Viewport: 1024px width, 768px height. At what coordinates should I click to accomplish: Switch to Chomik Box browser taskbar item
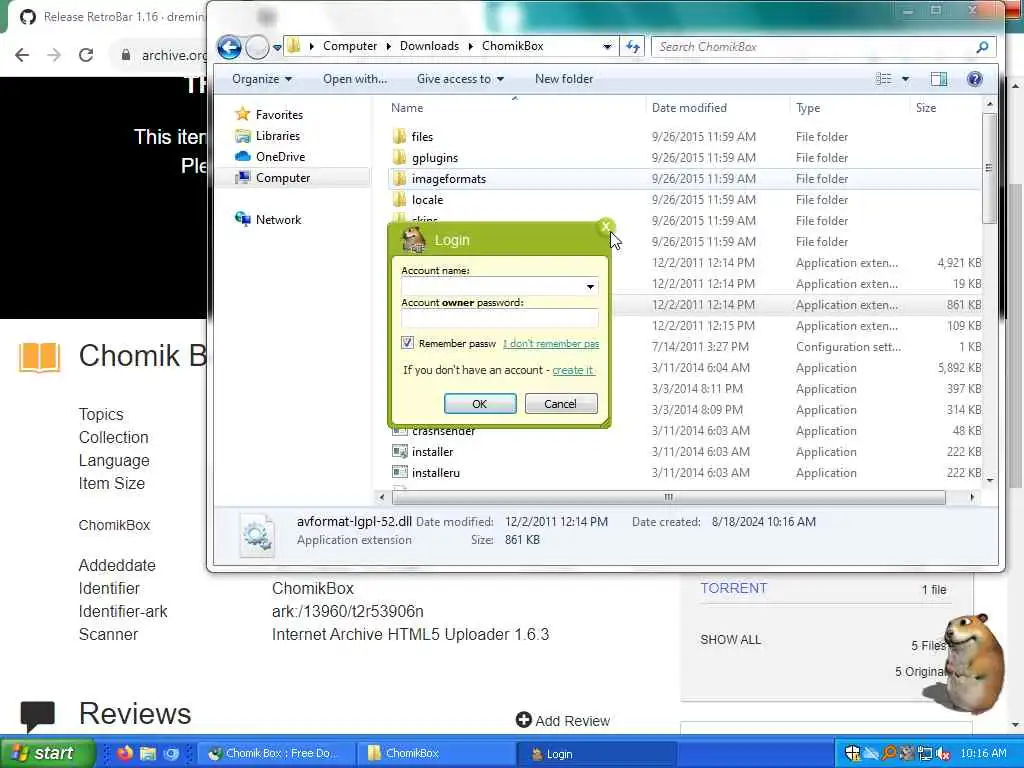point(276,753)
